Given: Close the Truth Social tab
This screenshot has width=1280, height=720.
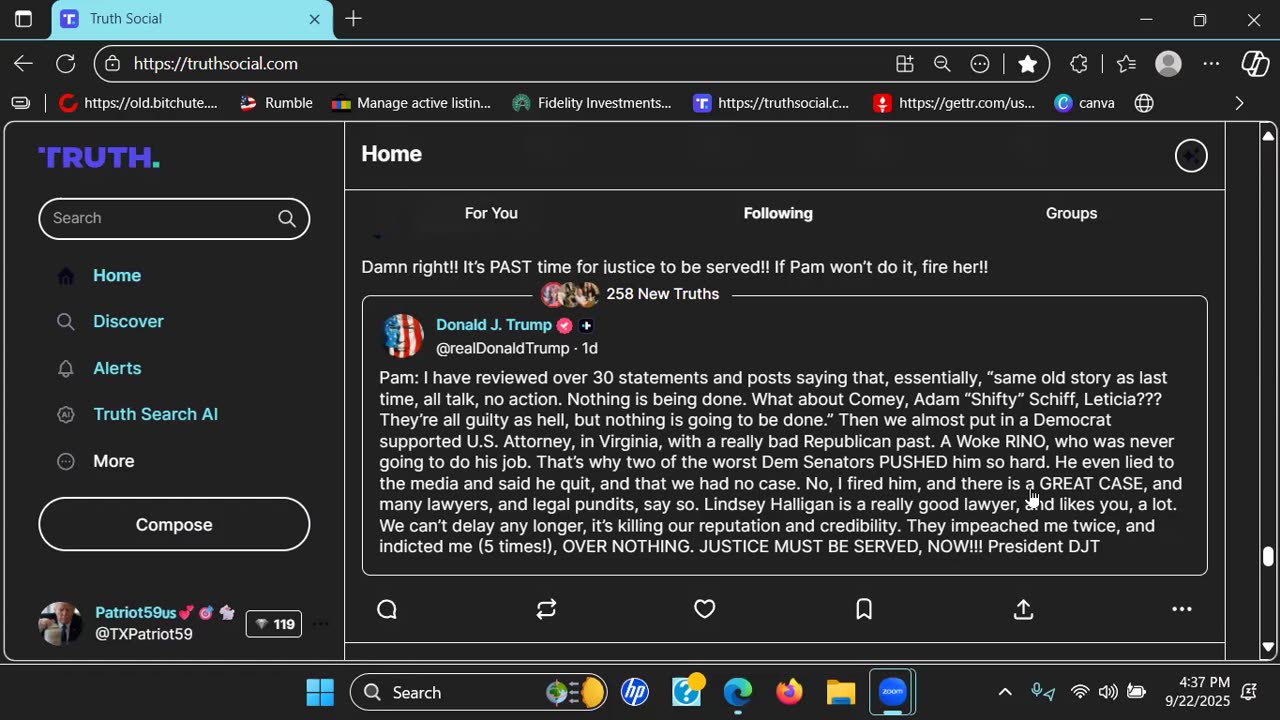Looking at the screenshot, I should tap(314, 19).
